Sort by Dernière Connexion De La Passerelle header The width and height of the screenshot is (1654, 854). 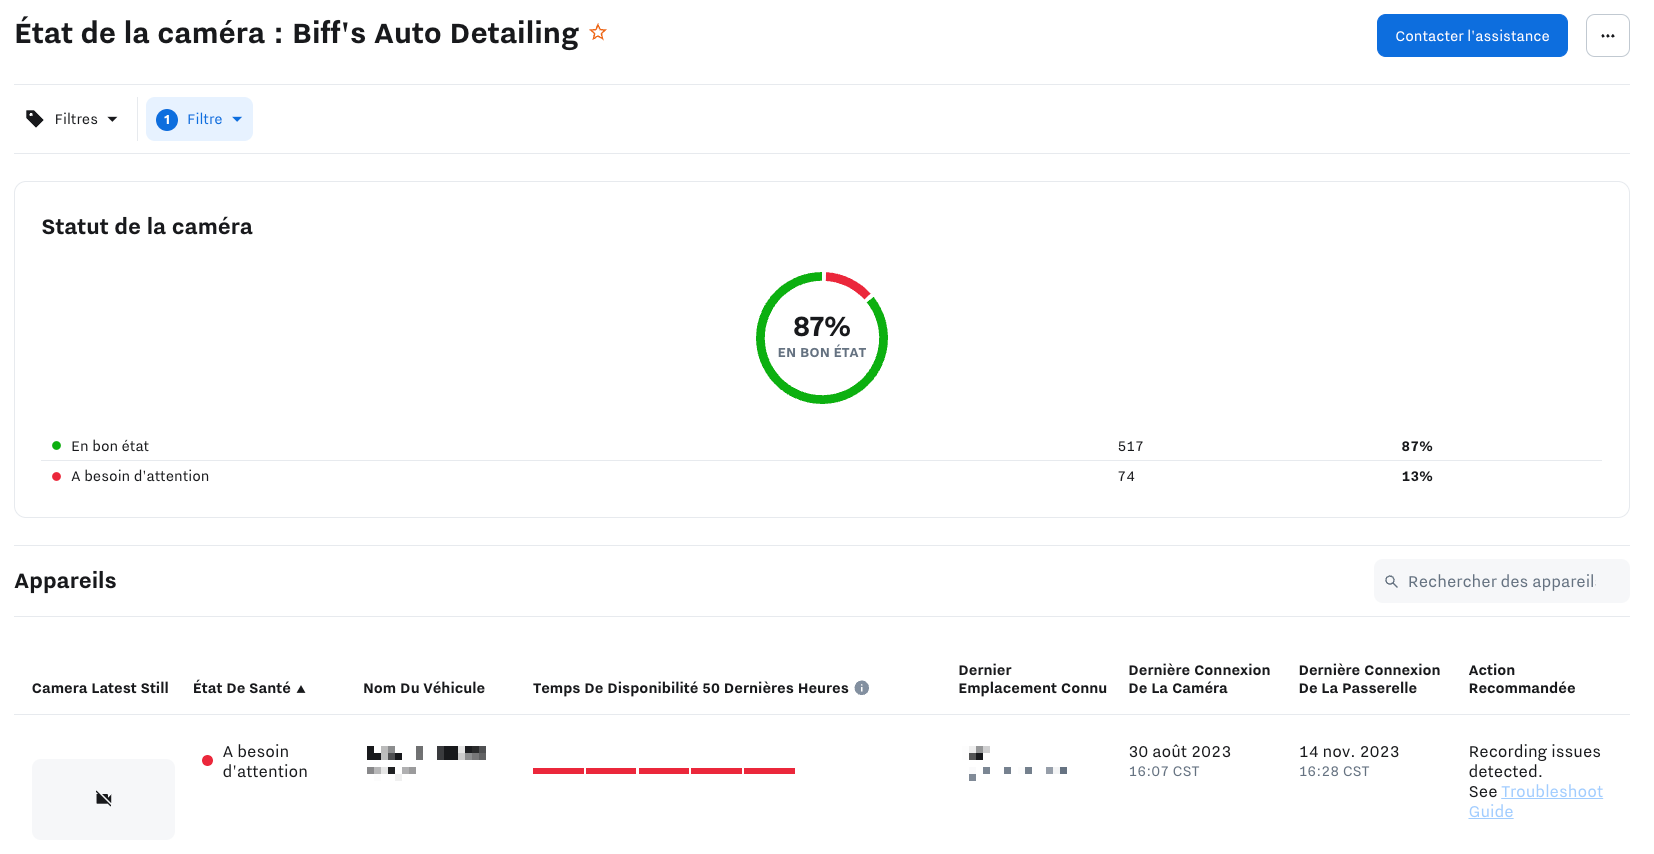point(1368,679)
